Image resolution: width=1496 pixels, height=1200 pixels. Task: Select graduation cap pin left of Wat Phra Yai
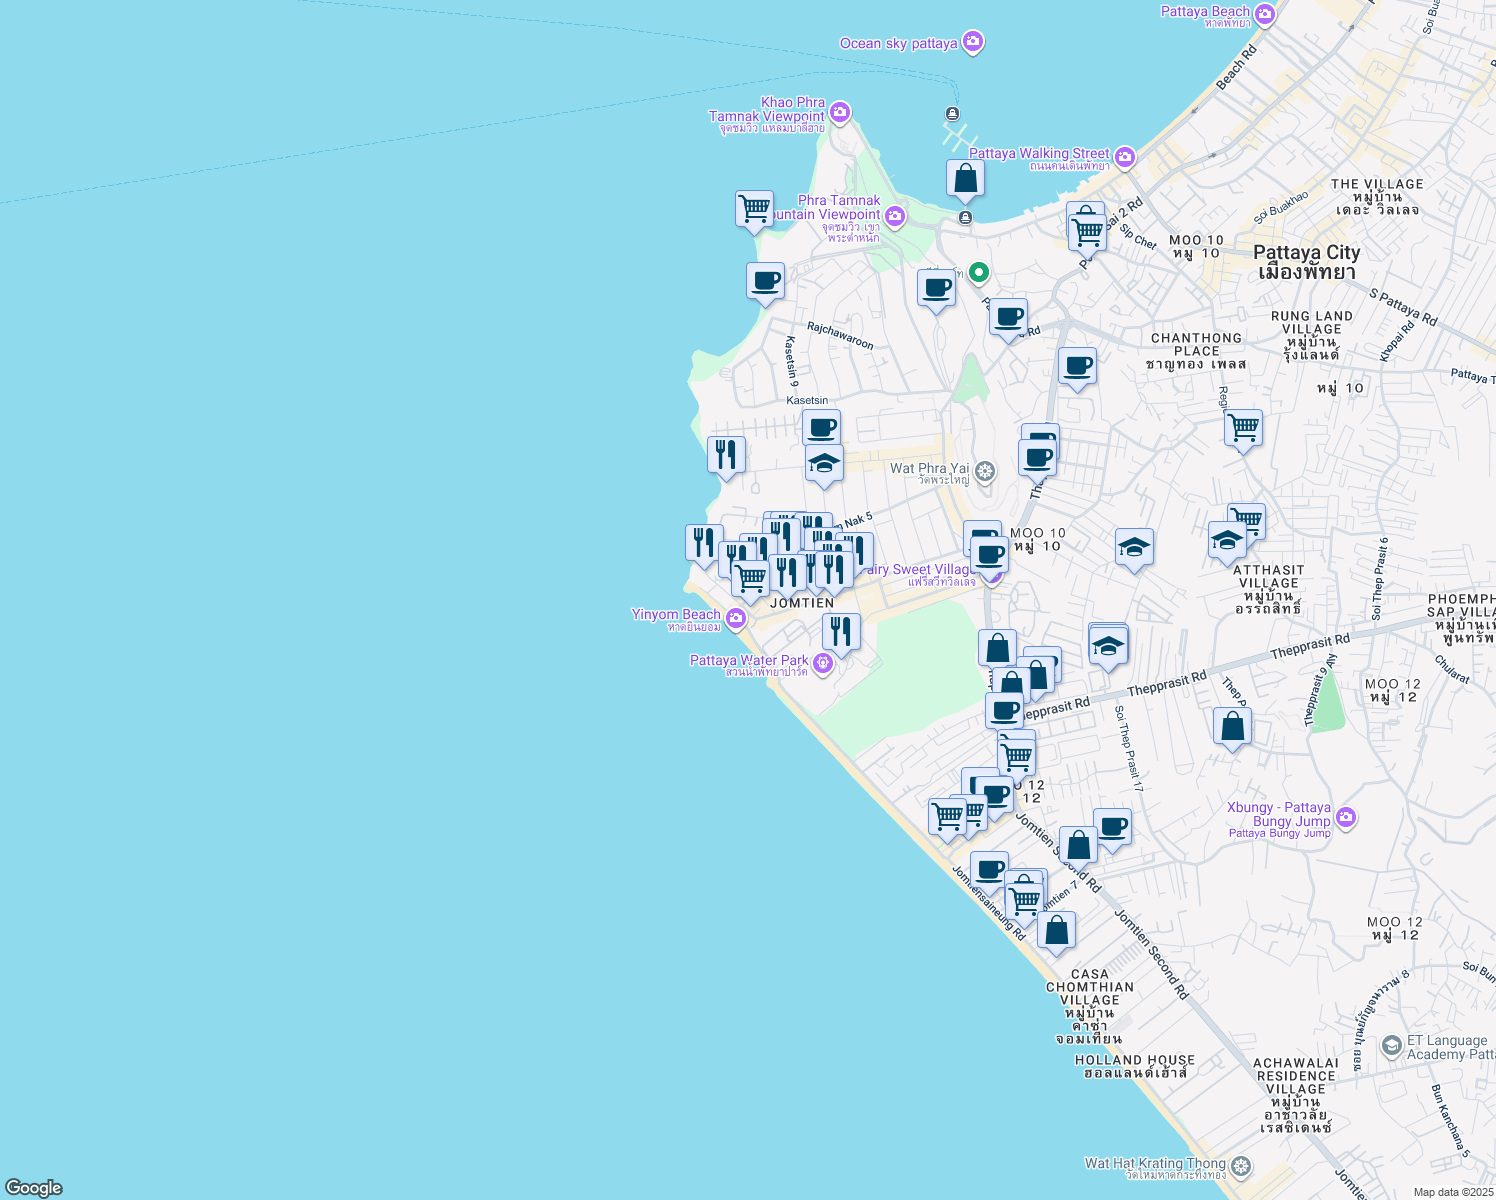click(824, 465)
